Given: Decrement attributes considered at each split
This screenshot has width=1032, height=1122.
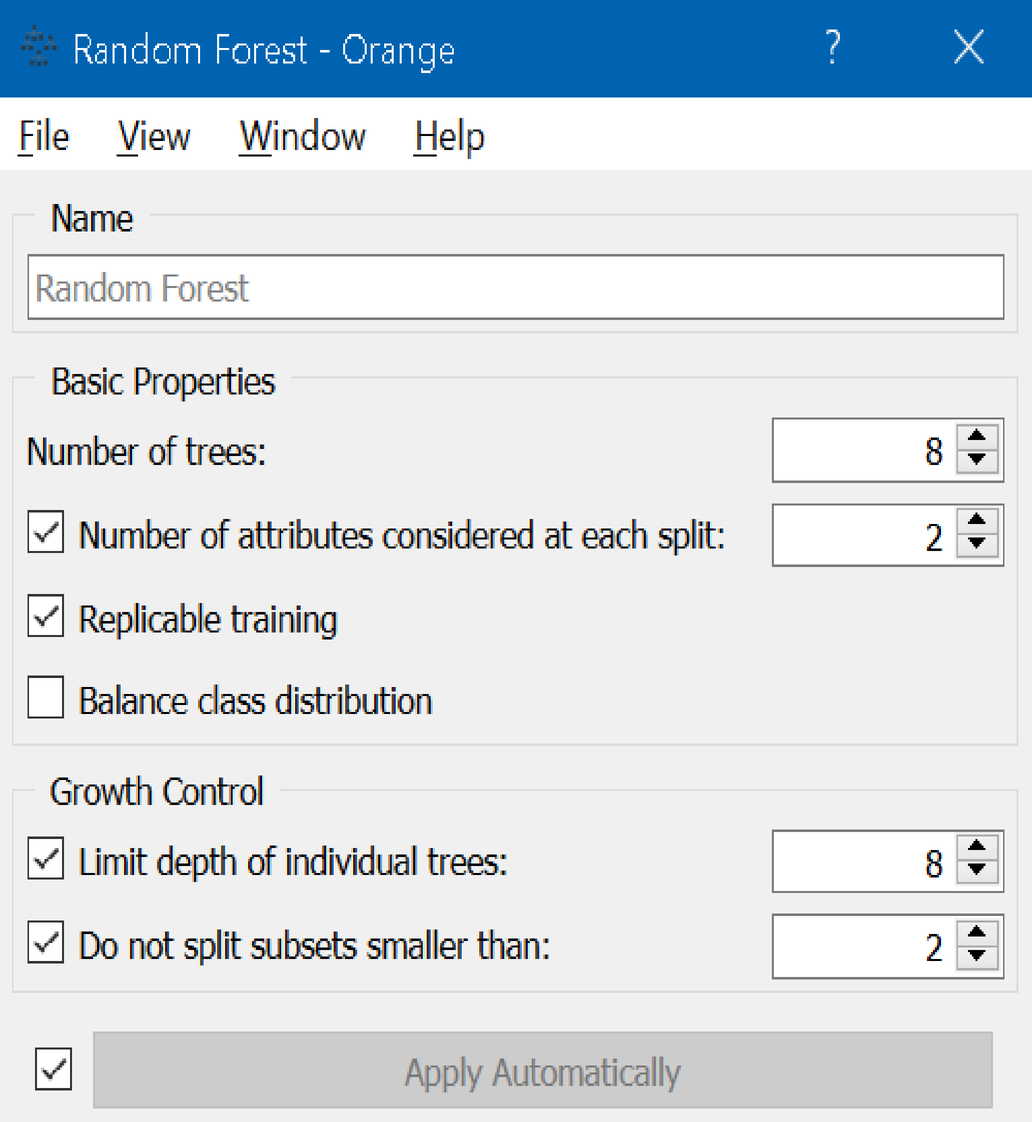Looking at the screenshot, I should tap(977, 546).
